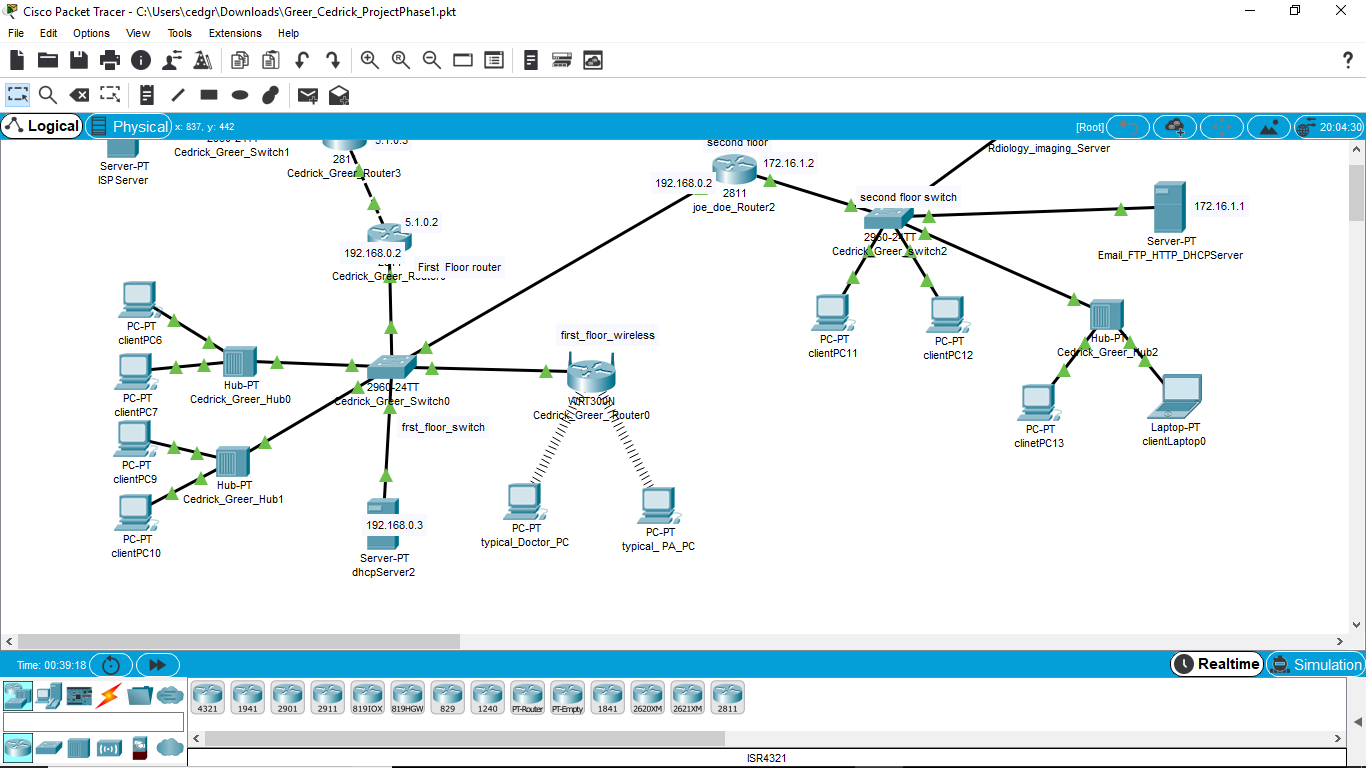The width and height of the screenshot is (1366, 768).
Task: Add a Complex PDU open envelope
Action: pyautogui.click(x=339, y=95)
